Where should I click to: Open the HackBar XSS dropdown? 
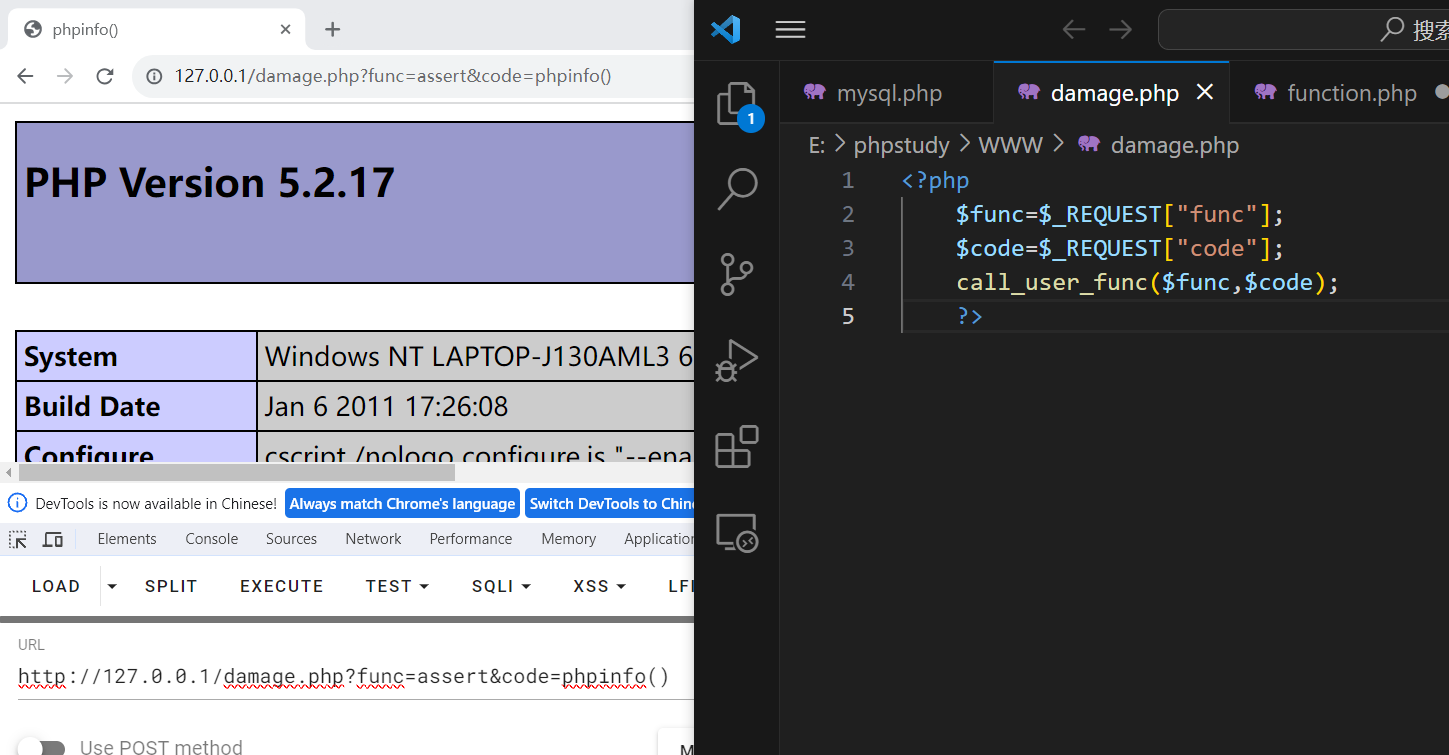pyautogui.click(x=599, y=586)
